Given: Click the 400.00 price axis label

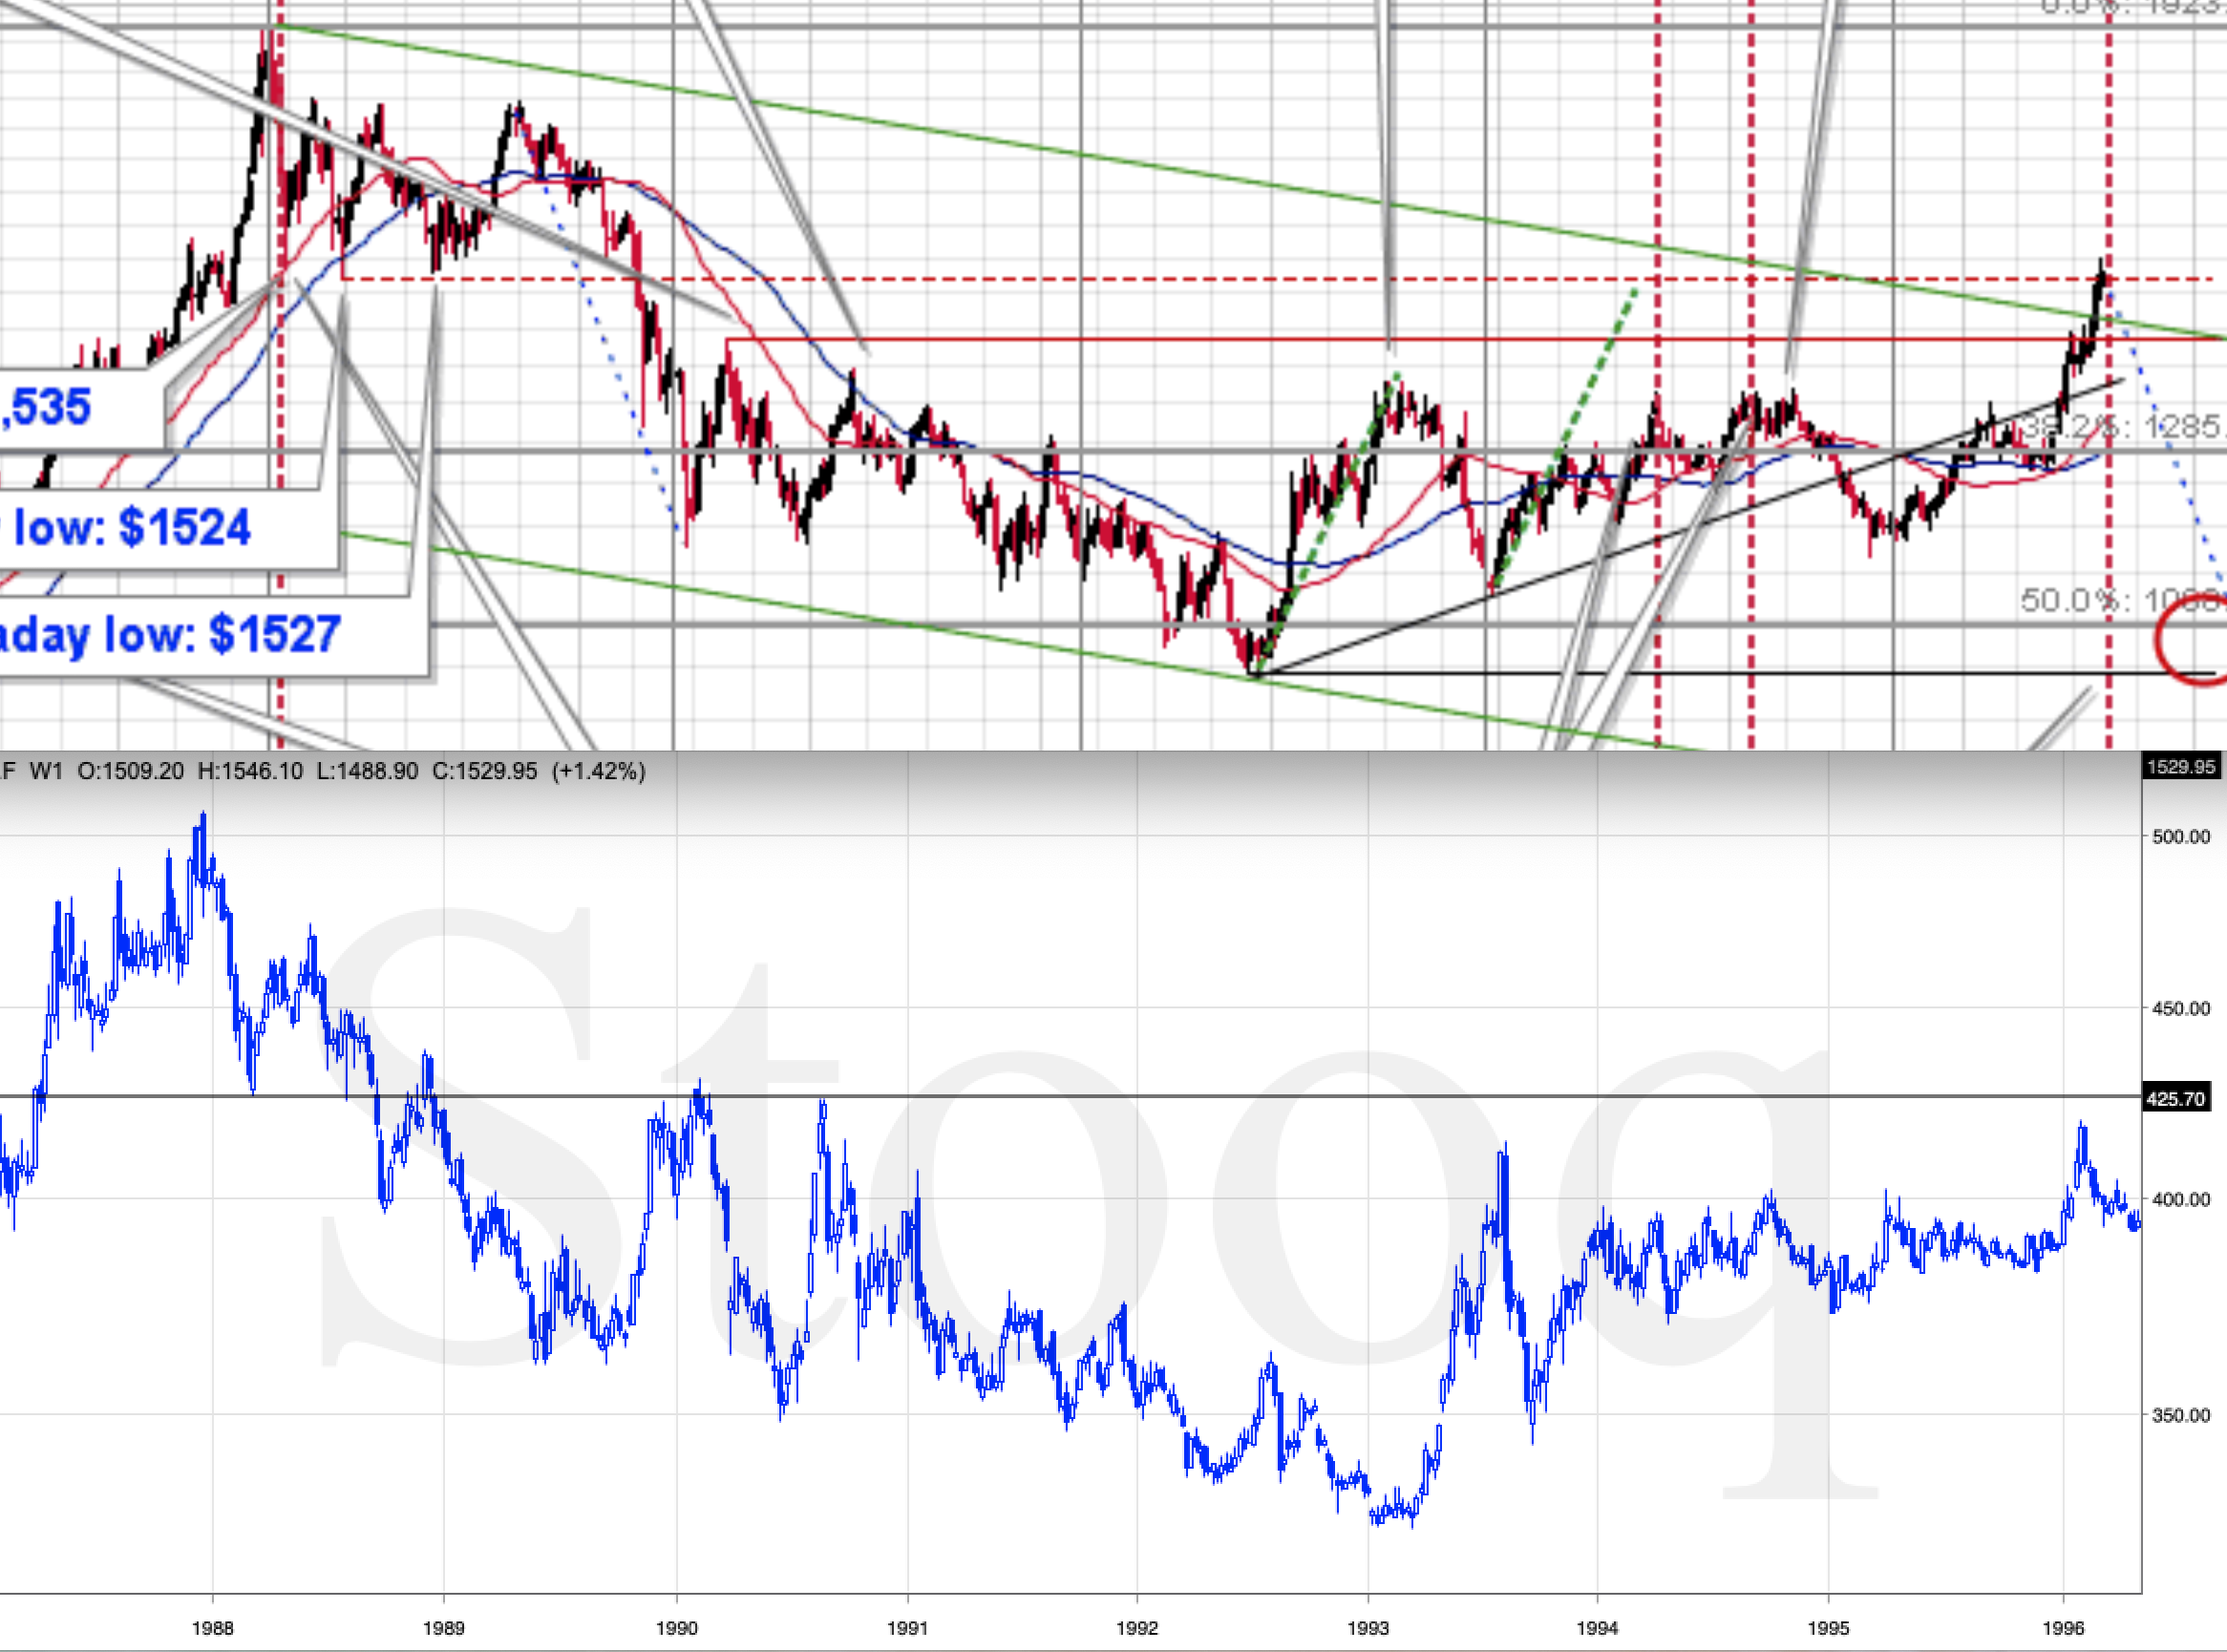Looking at the screenshot, I should pos(2181,1199).
